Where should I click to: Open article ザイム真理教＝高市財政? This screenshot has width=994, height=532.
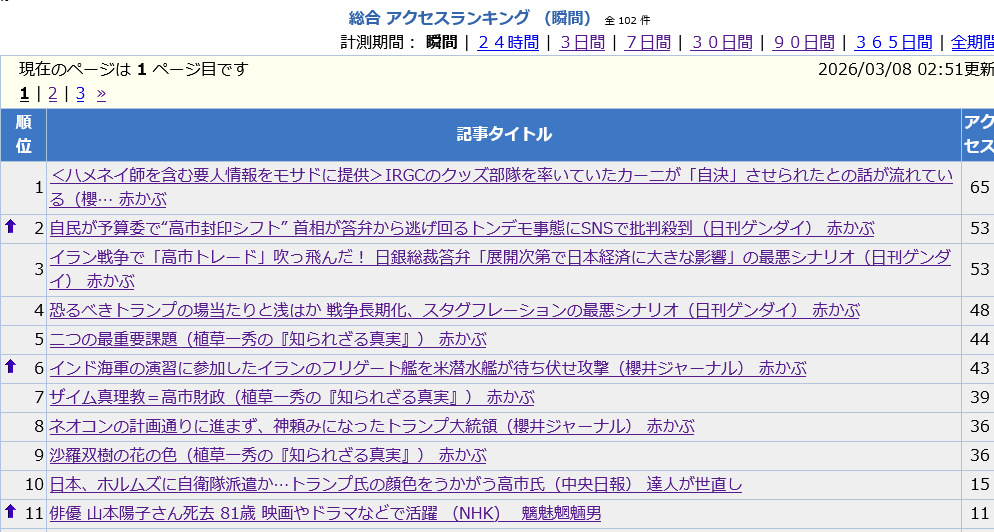click(x=292, y=398)
